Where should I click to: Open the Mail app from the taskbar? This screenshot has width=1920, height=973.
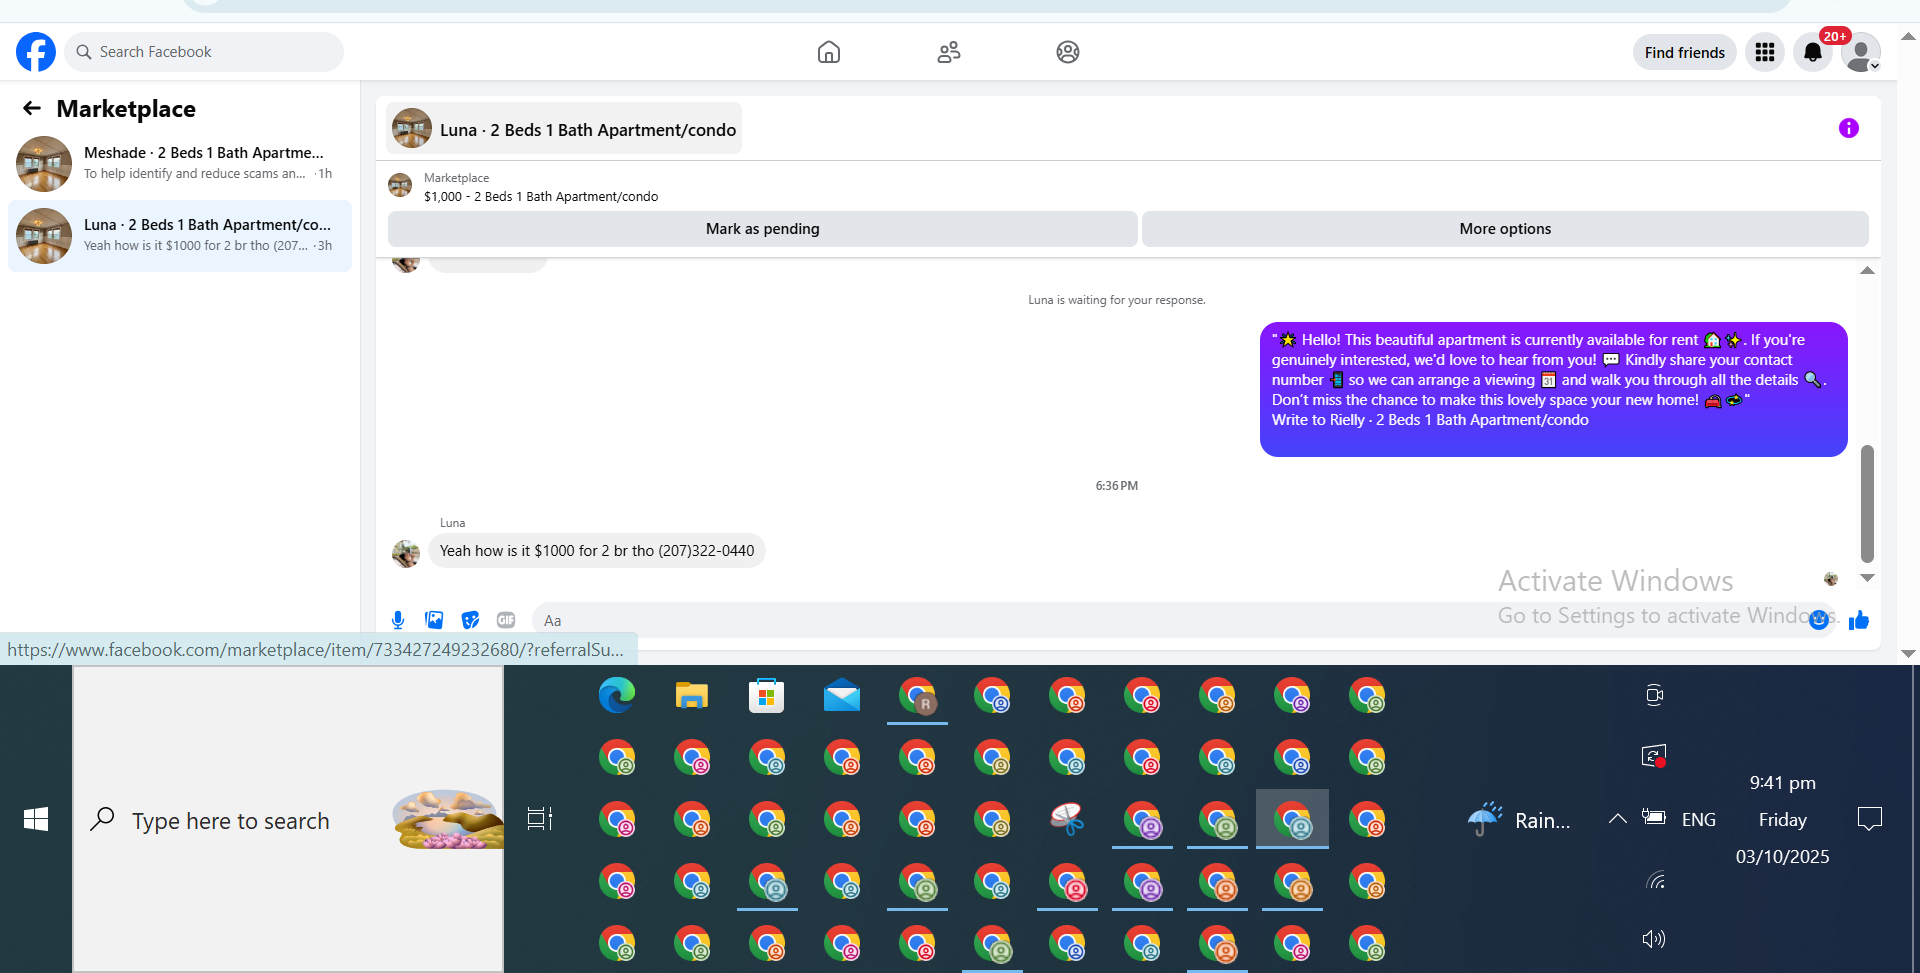pyautogui.click(x=842, y=695)
